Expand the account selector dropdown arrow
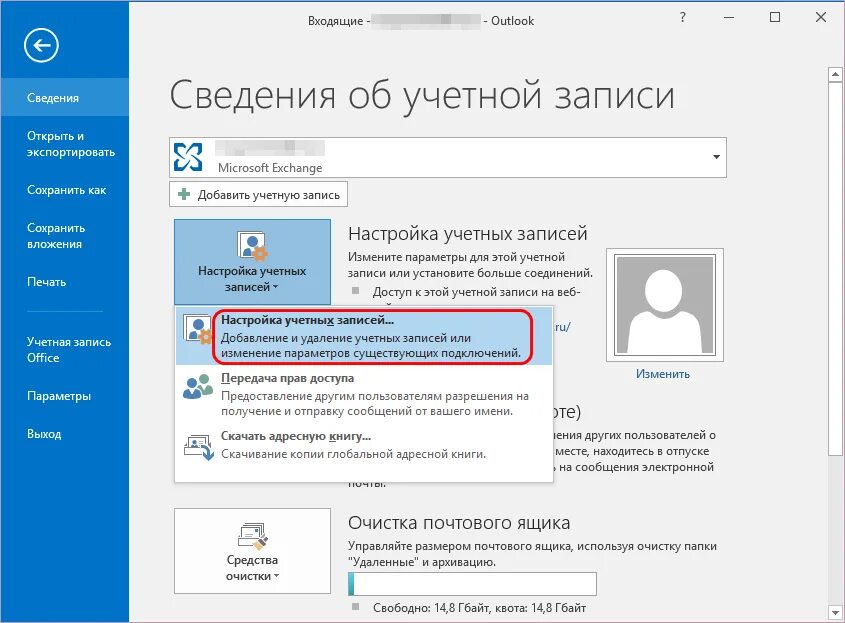Viewport: 845px width, 623px height. coord(716,157)
